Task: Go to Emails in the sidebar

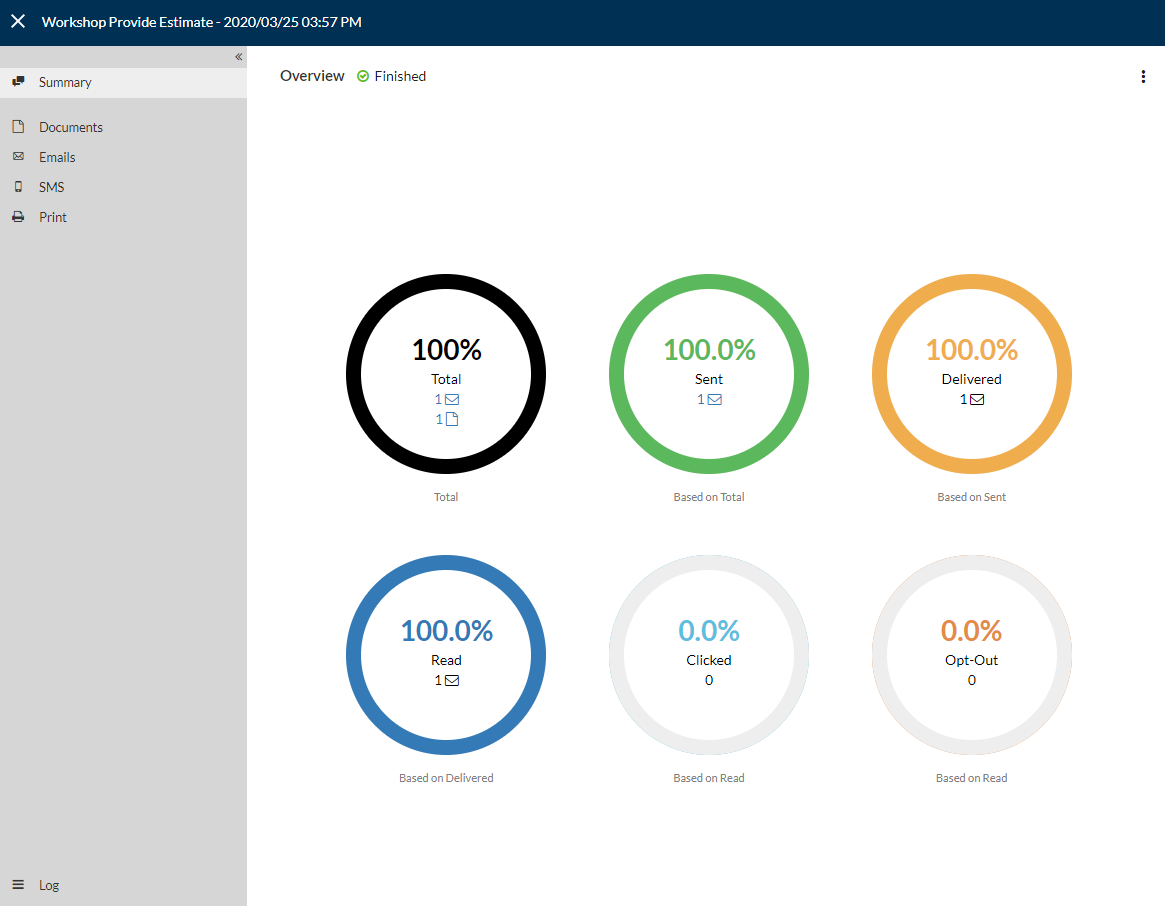Action: (57, 157)
